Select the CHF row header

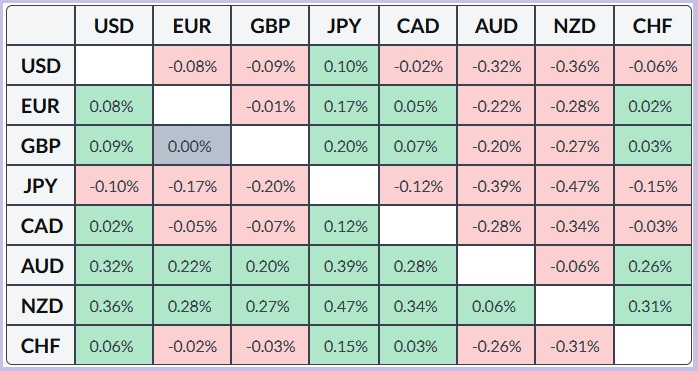[41, 346]
